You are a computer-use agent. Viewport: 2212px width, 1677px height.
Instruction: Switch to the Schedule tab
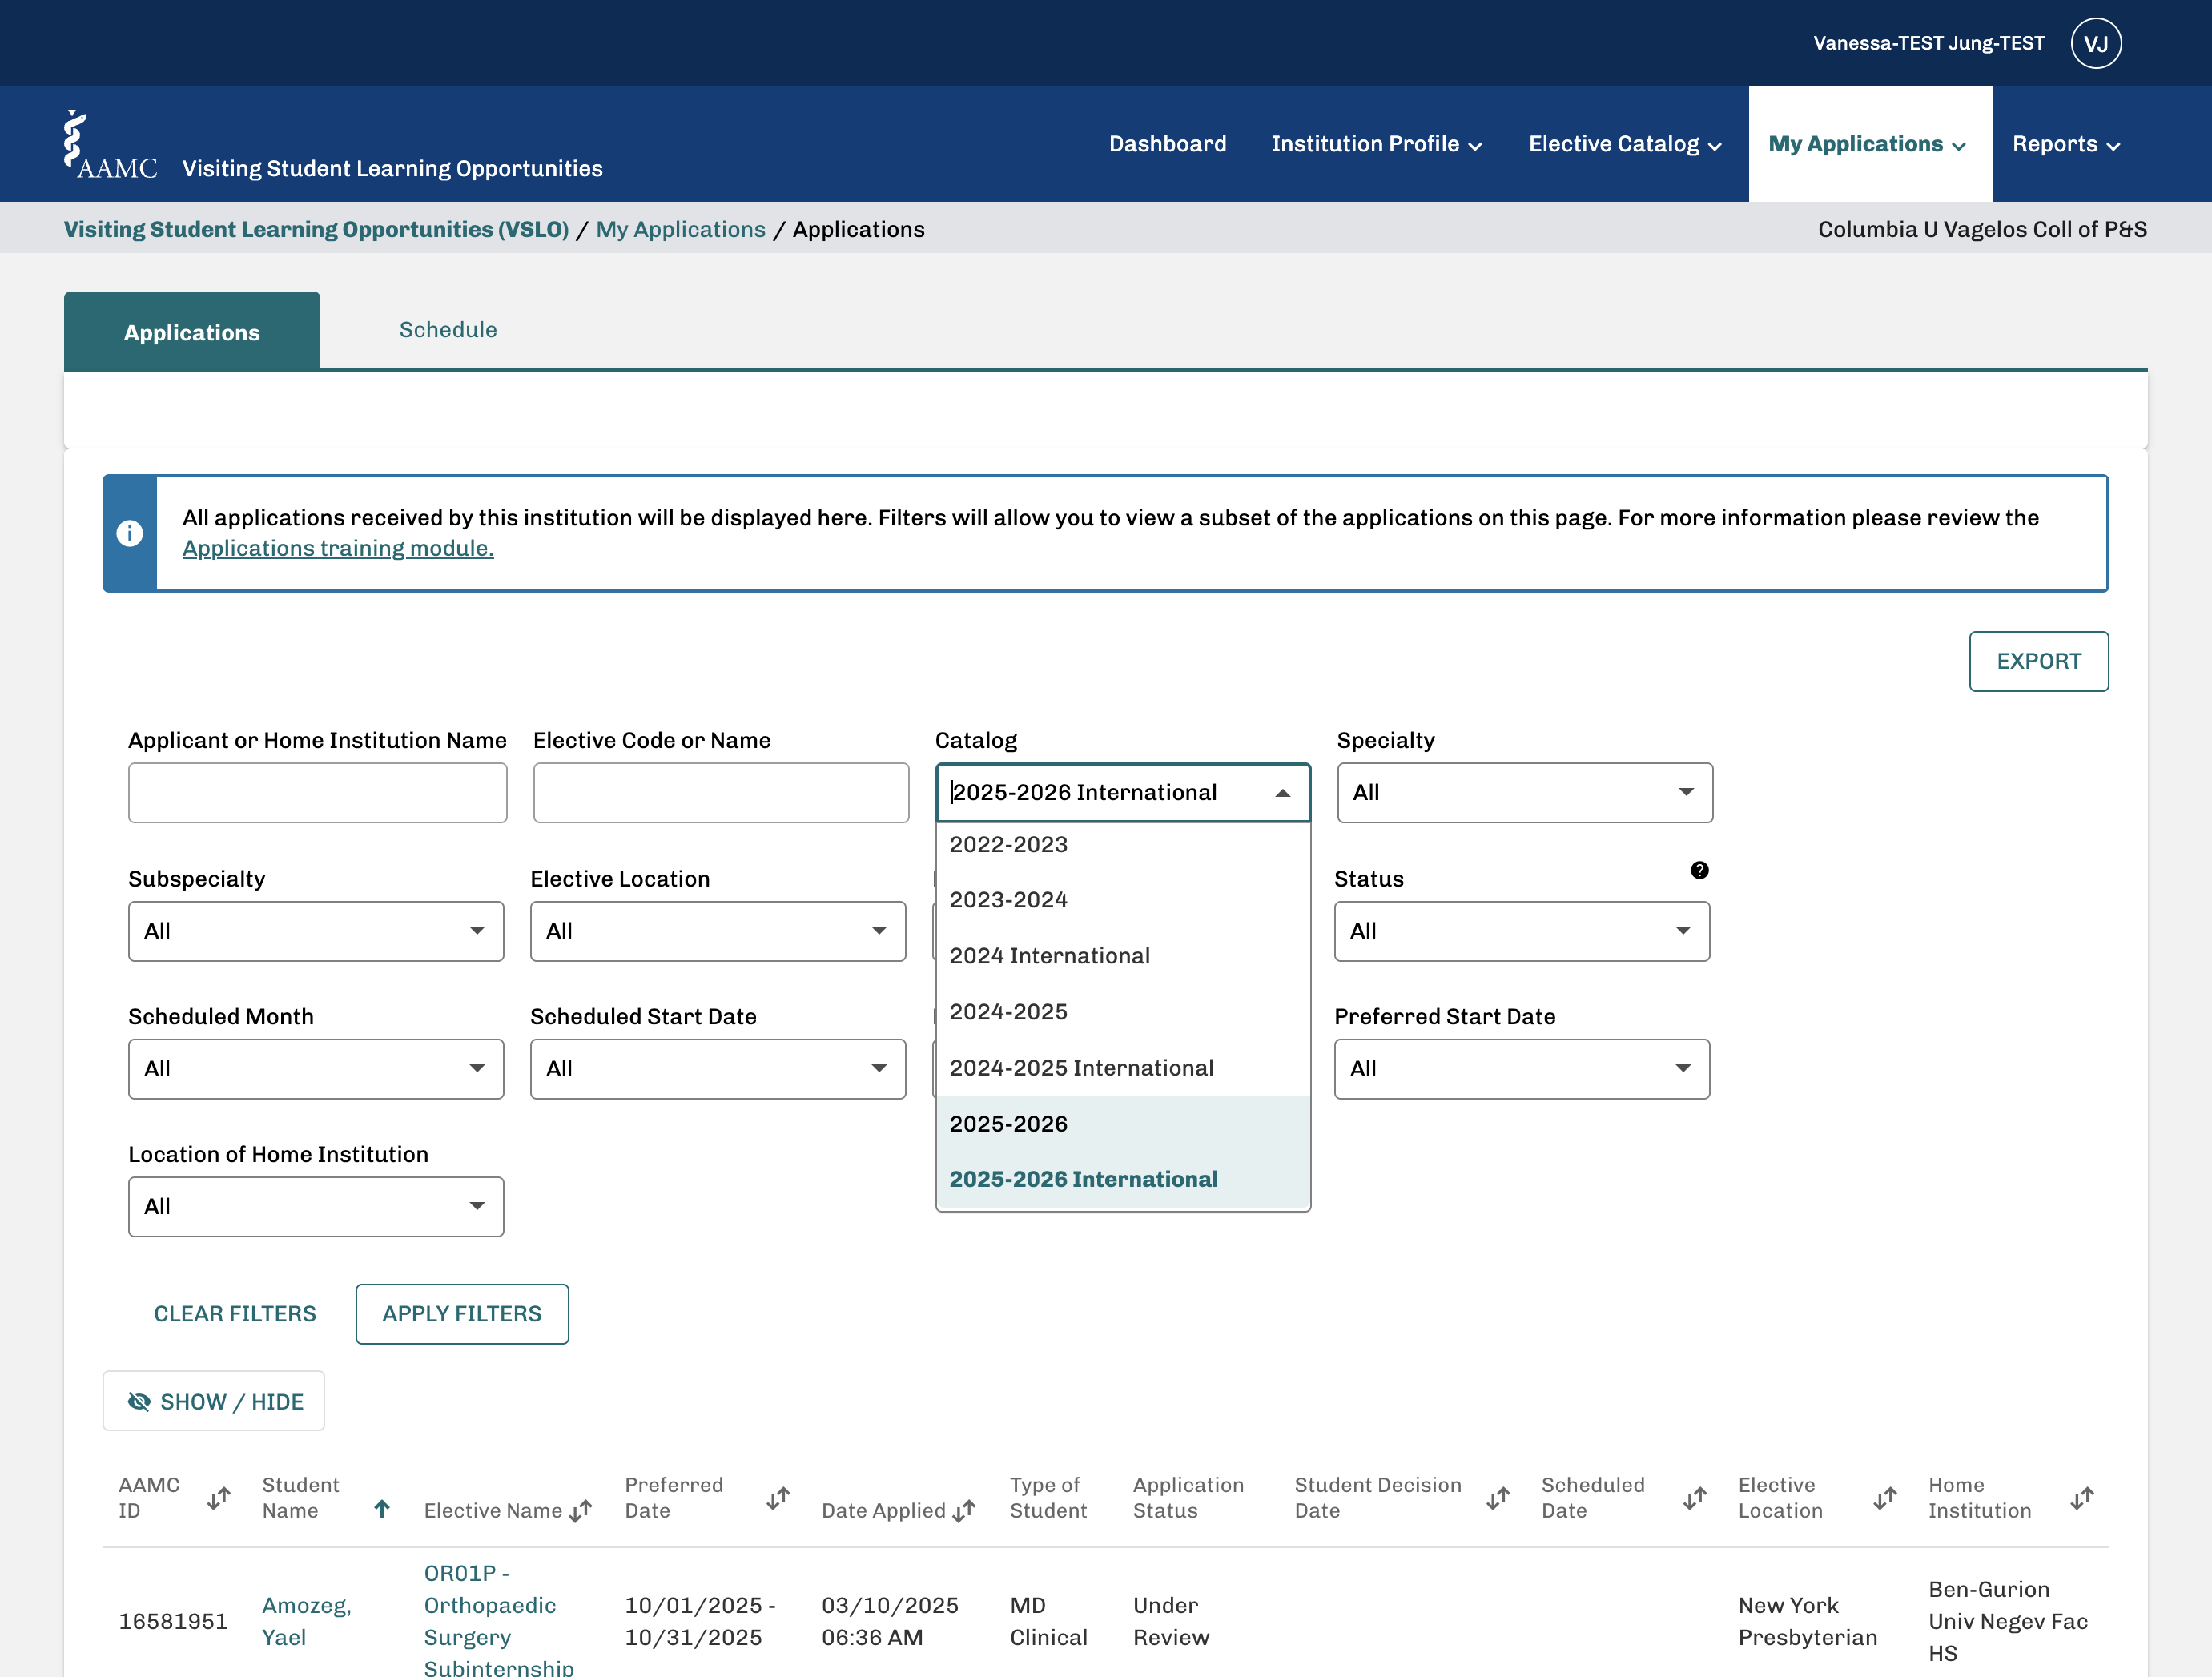[x=448, y=330]
